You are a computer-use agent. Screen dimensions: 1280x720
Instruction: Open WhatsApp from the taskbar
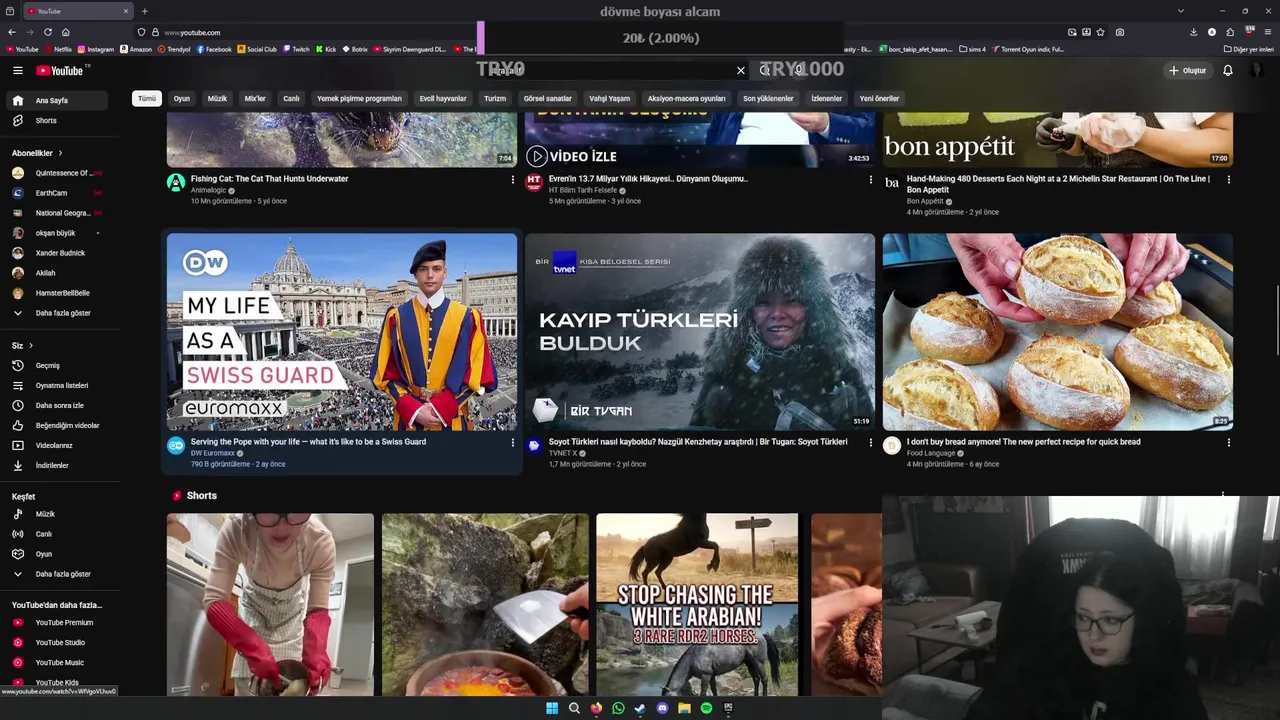618,708
